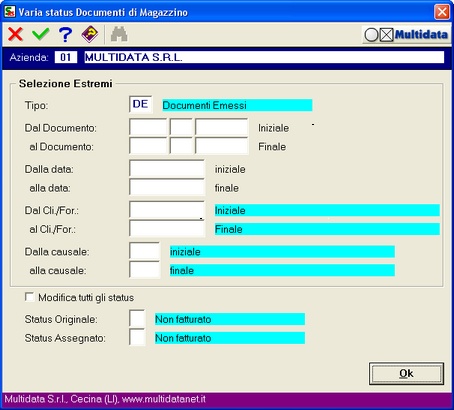The image size is (454, 410).
Task: Click the Dal Cli./For. input field
Action: (167, 210)
